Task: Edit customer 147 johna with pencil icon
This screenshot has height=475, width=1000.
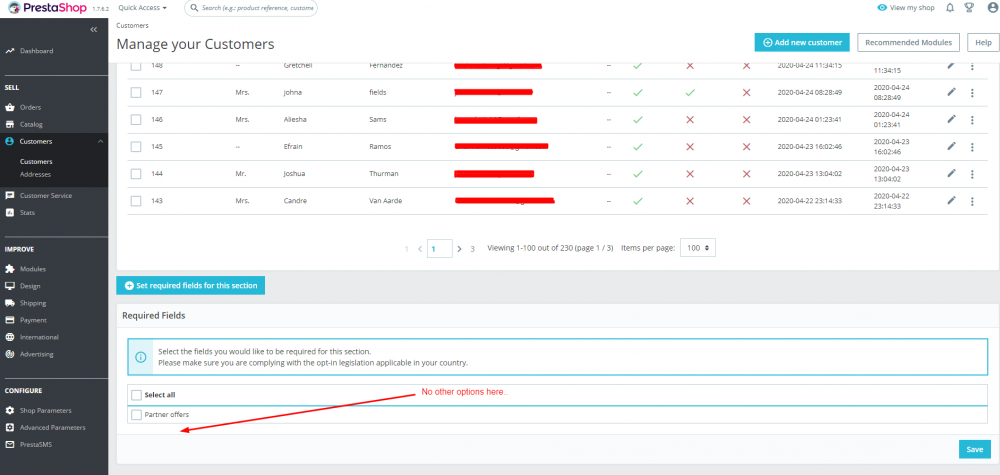Action: pyautogui.click(x=952, y=92)
